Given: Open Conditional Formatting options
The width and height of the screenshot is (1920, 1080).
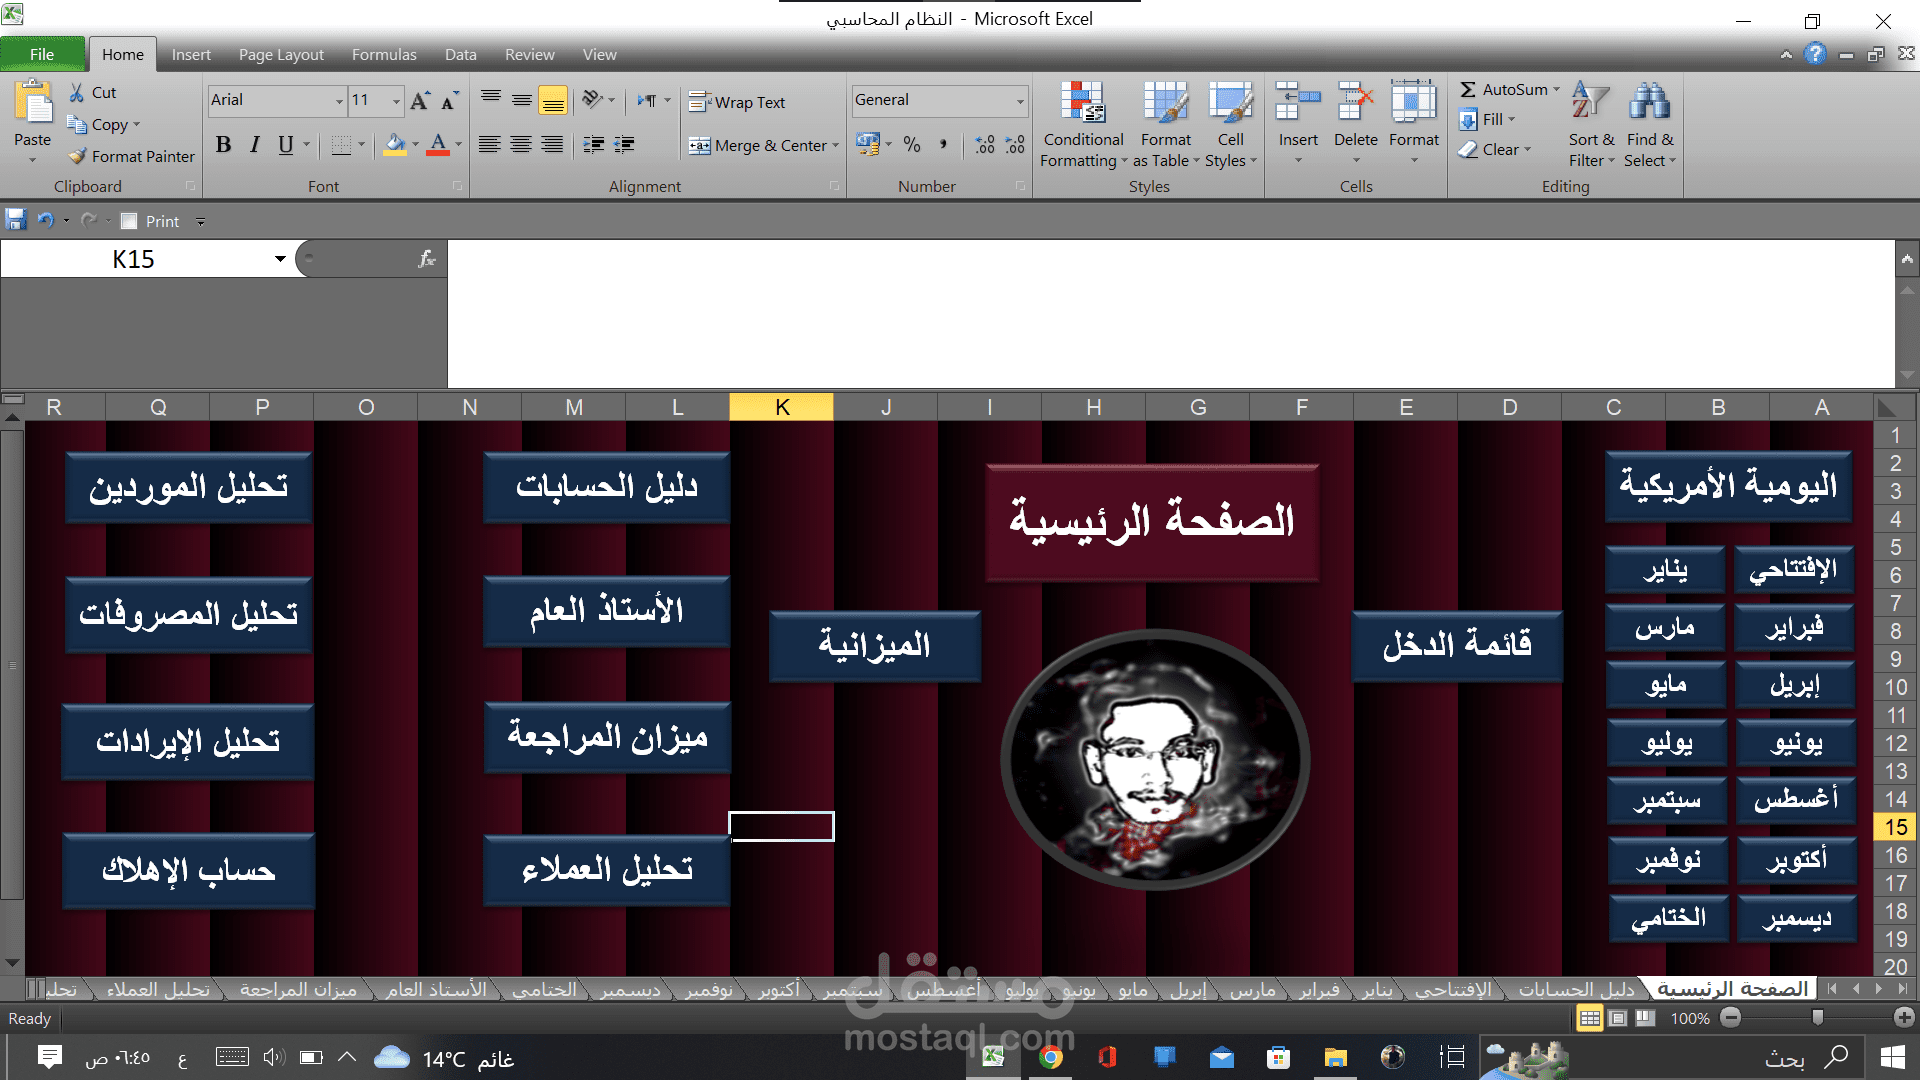Looking at the screenshot, I should click(x=1082, y=122).
